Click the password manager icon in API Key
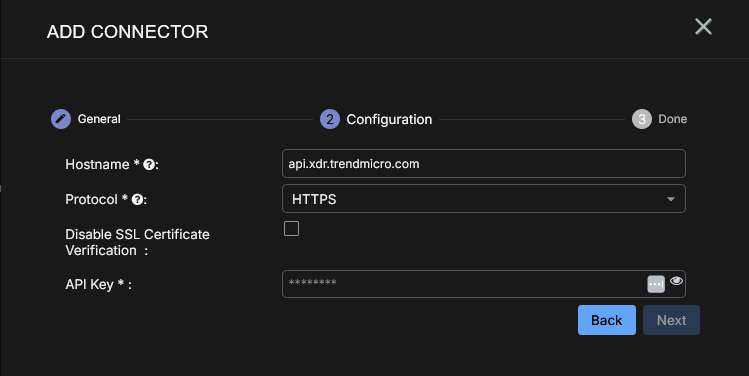Image resolution: width=749 pixels, height=376 pixels. tap(656, 284)
